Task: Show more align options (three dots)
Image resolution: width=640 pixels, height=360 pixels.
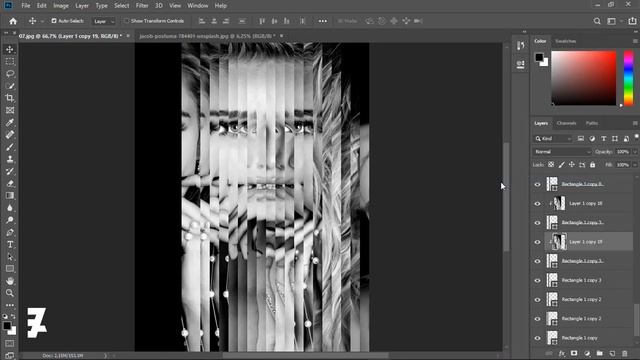Action: tap(322, 21)
